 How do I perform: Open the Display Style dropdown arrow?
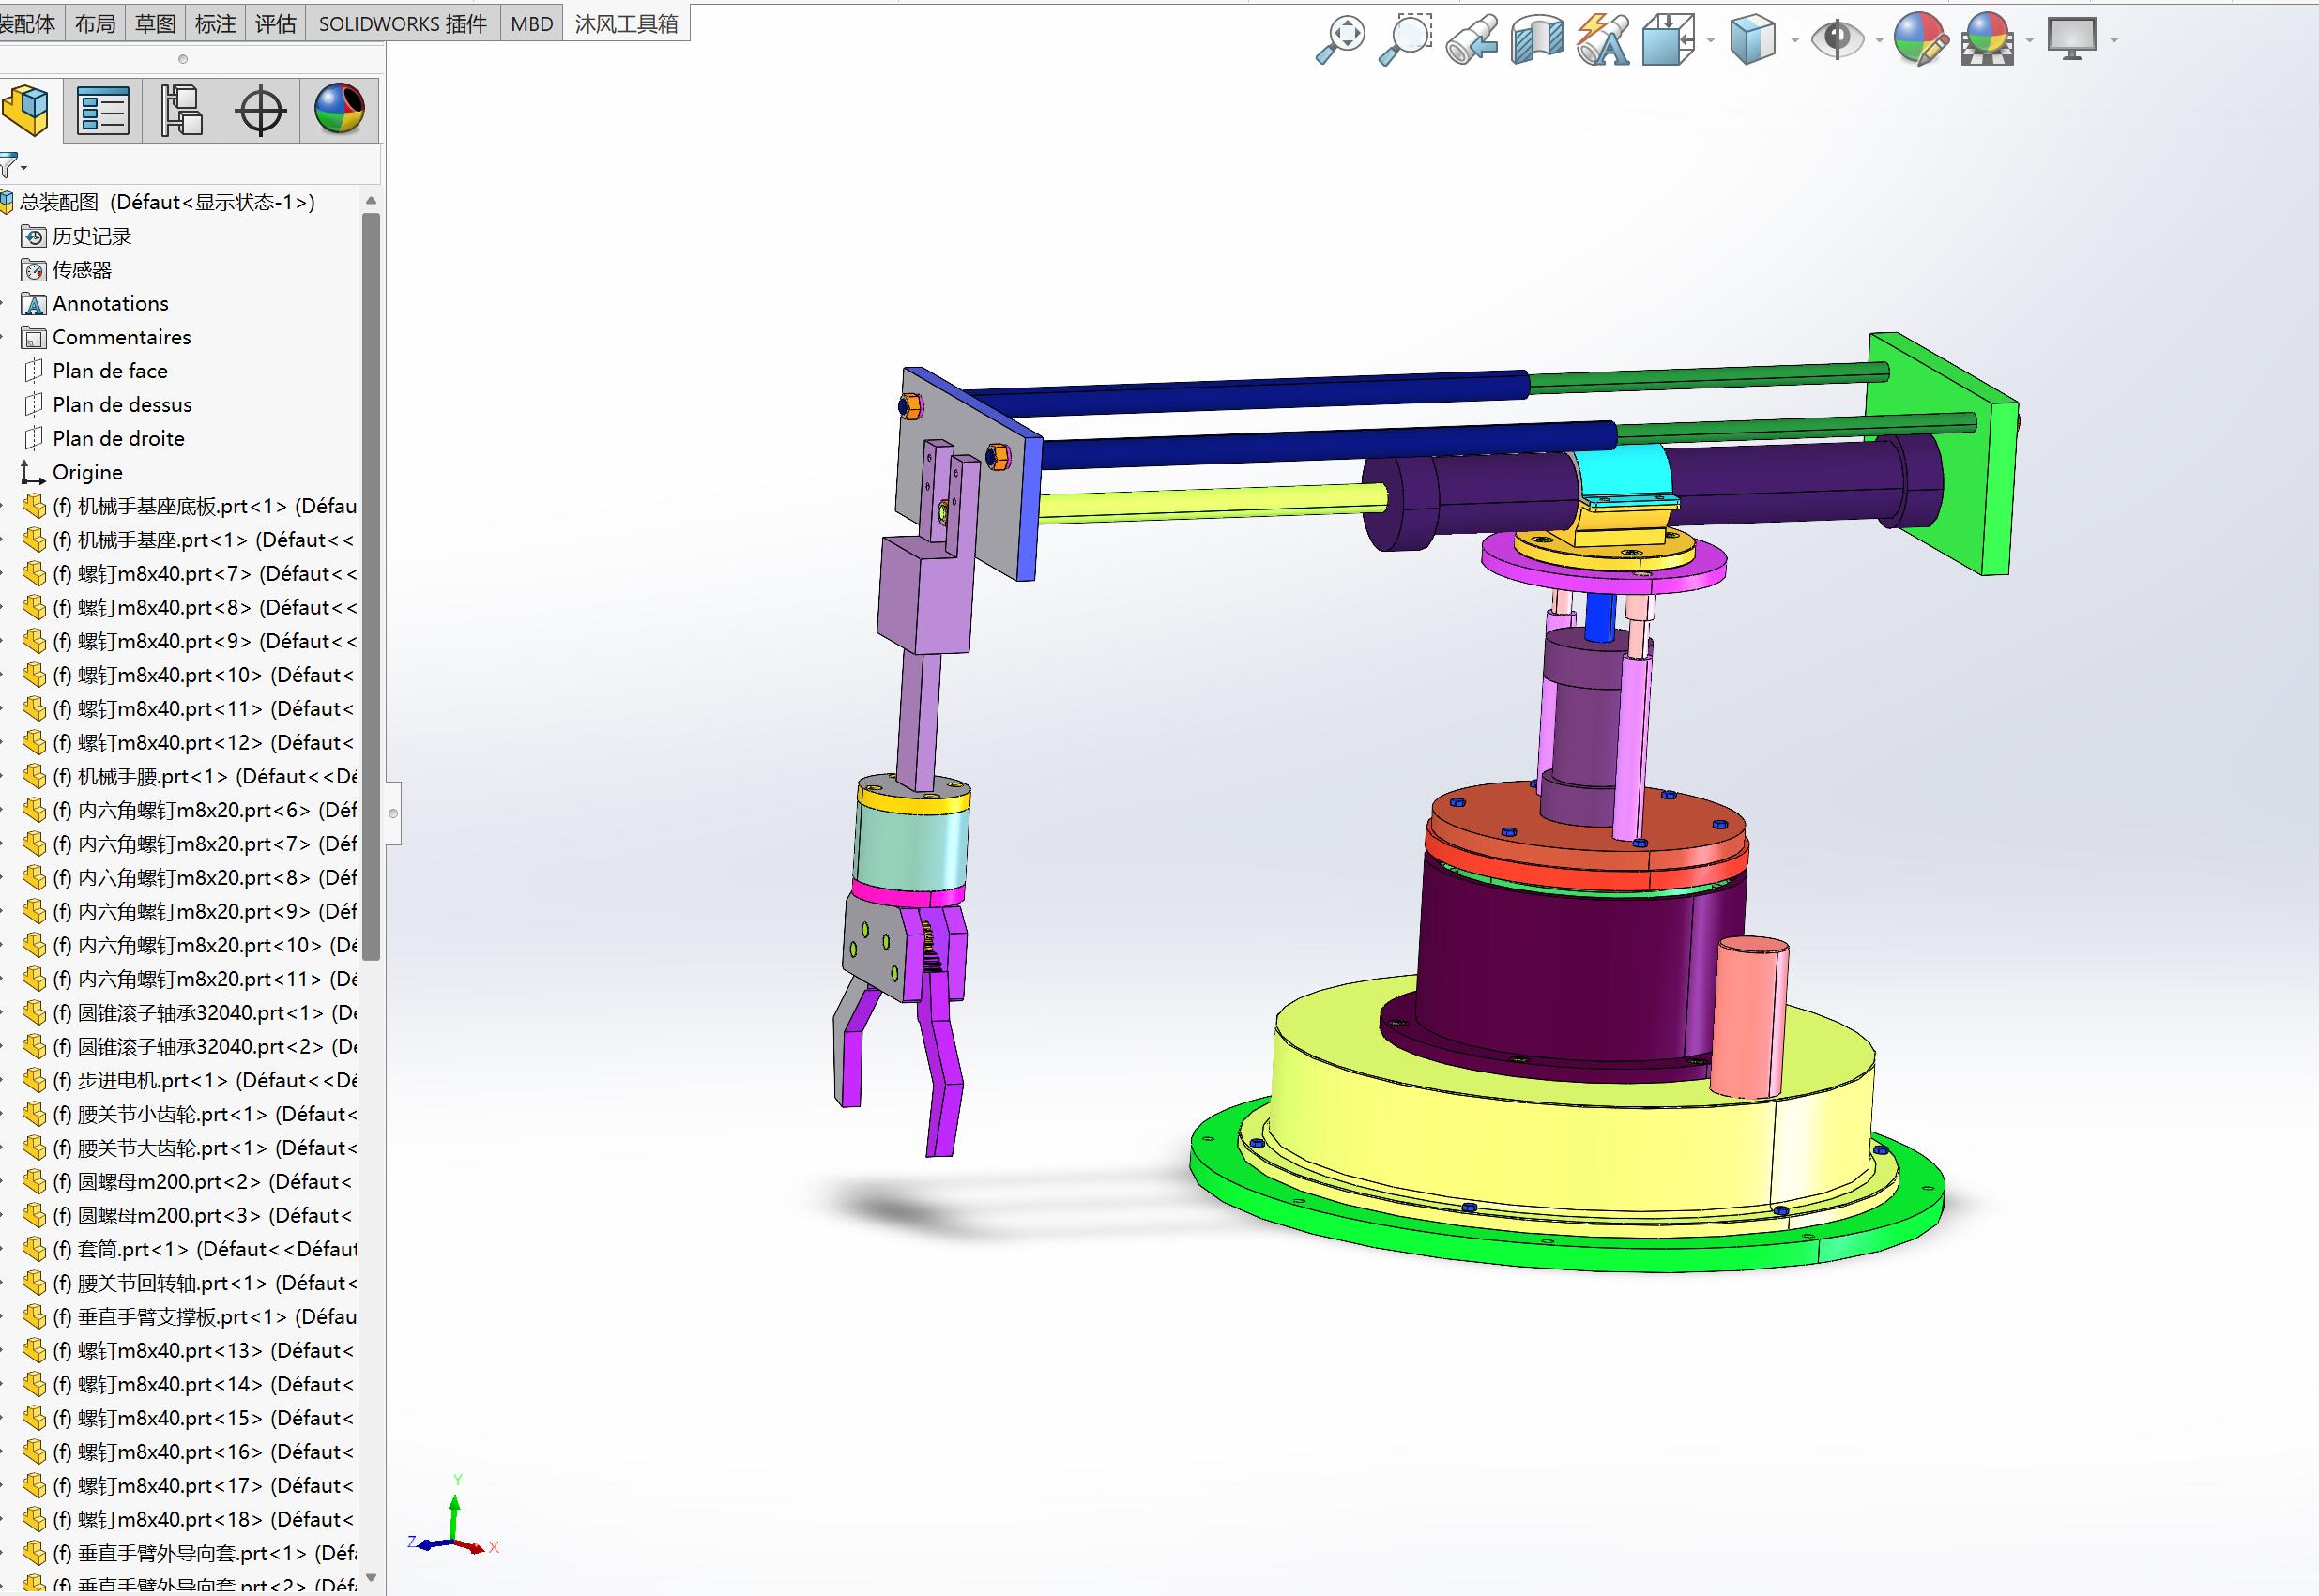coord(1795,40)
